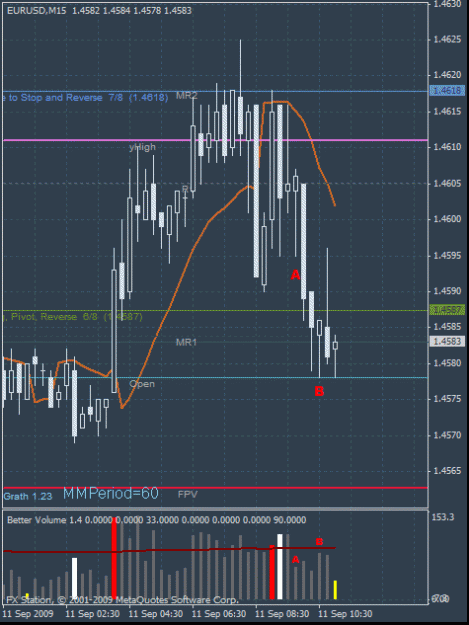Select the FPV label

(x=188, y=495)
